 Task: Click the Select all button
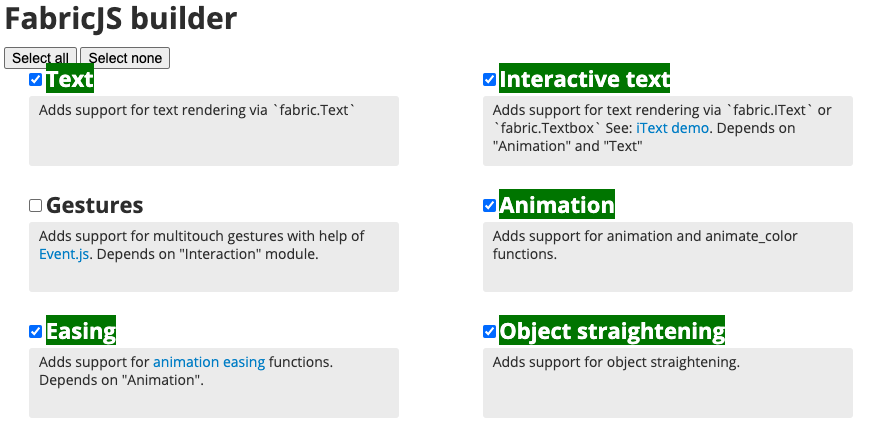41,58
